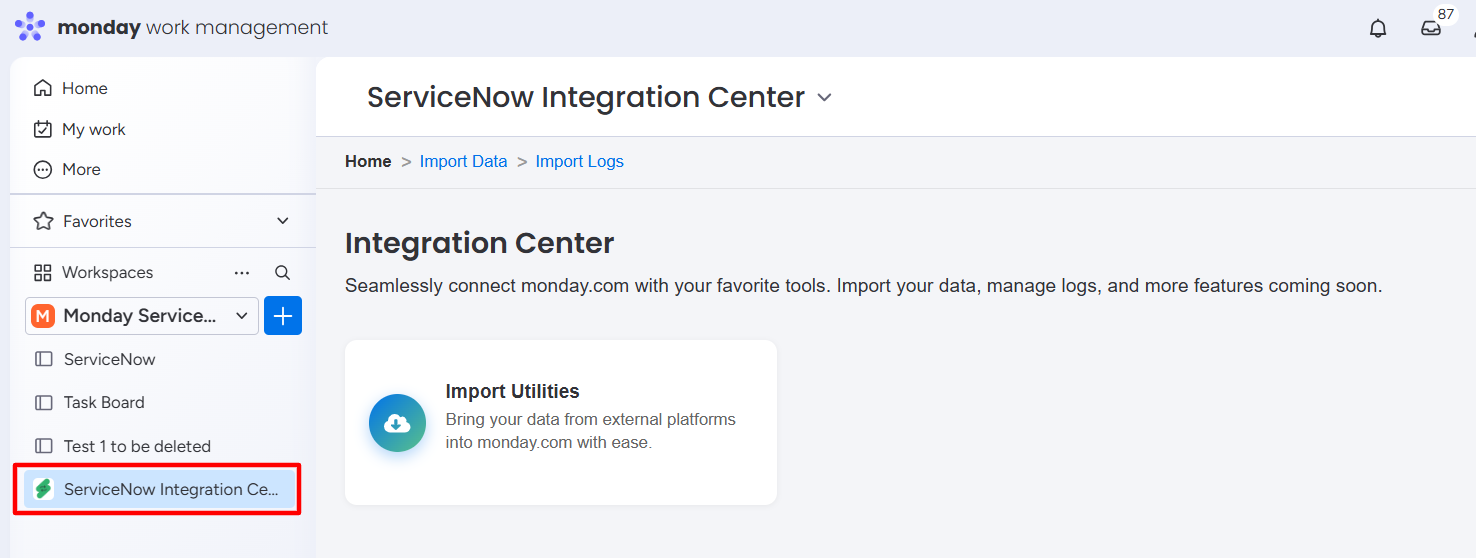Image resolution: width=1476 pixels, height=558 pixels.
Task: Click the Workspaces label
Action: pyautogui.click(x=108, y=272)
